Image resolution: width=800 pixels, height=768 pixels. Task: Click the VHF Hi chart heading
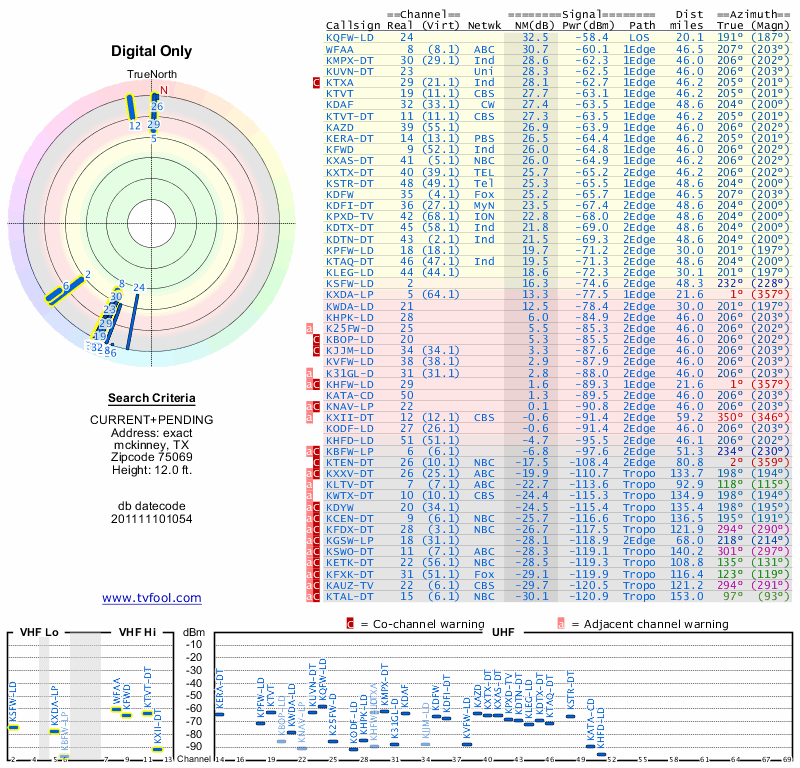pyautogui.click(x=138, y=633)
